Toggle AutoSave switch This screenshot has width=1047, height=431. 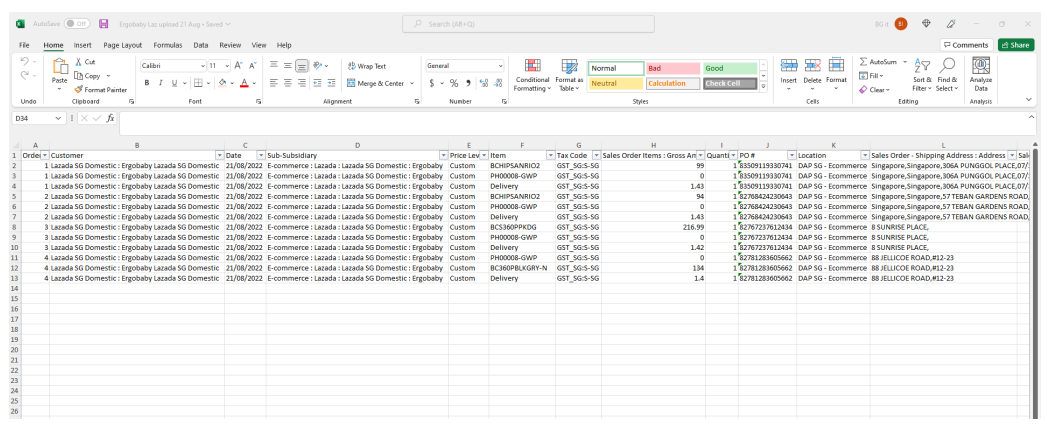pyautogui.click(x=77, y=23)
